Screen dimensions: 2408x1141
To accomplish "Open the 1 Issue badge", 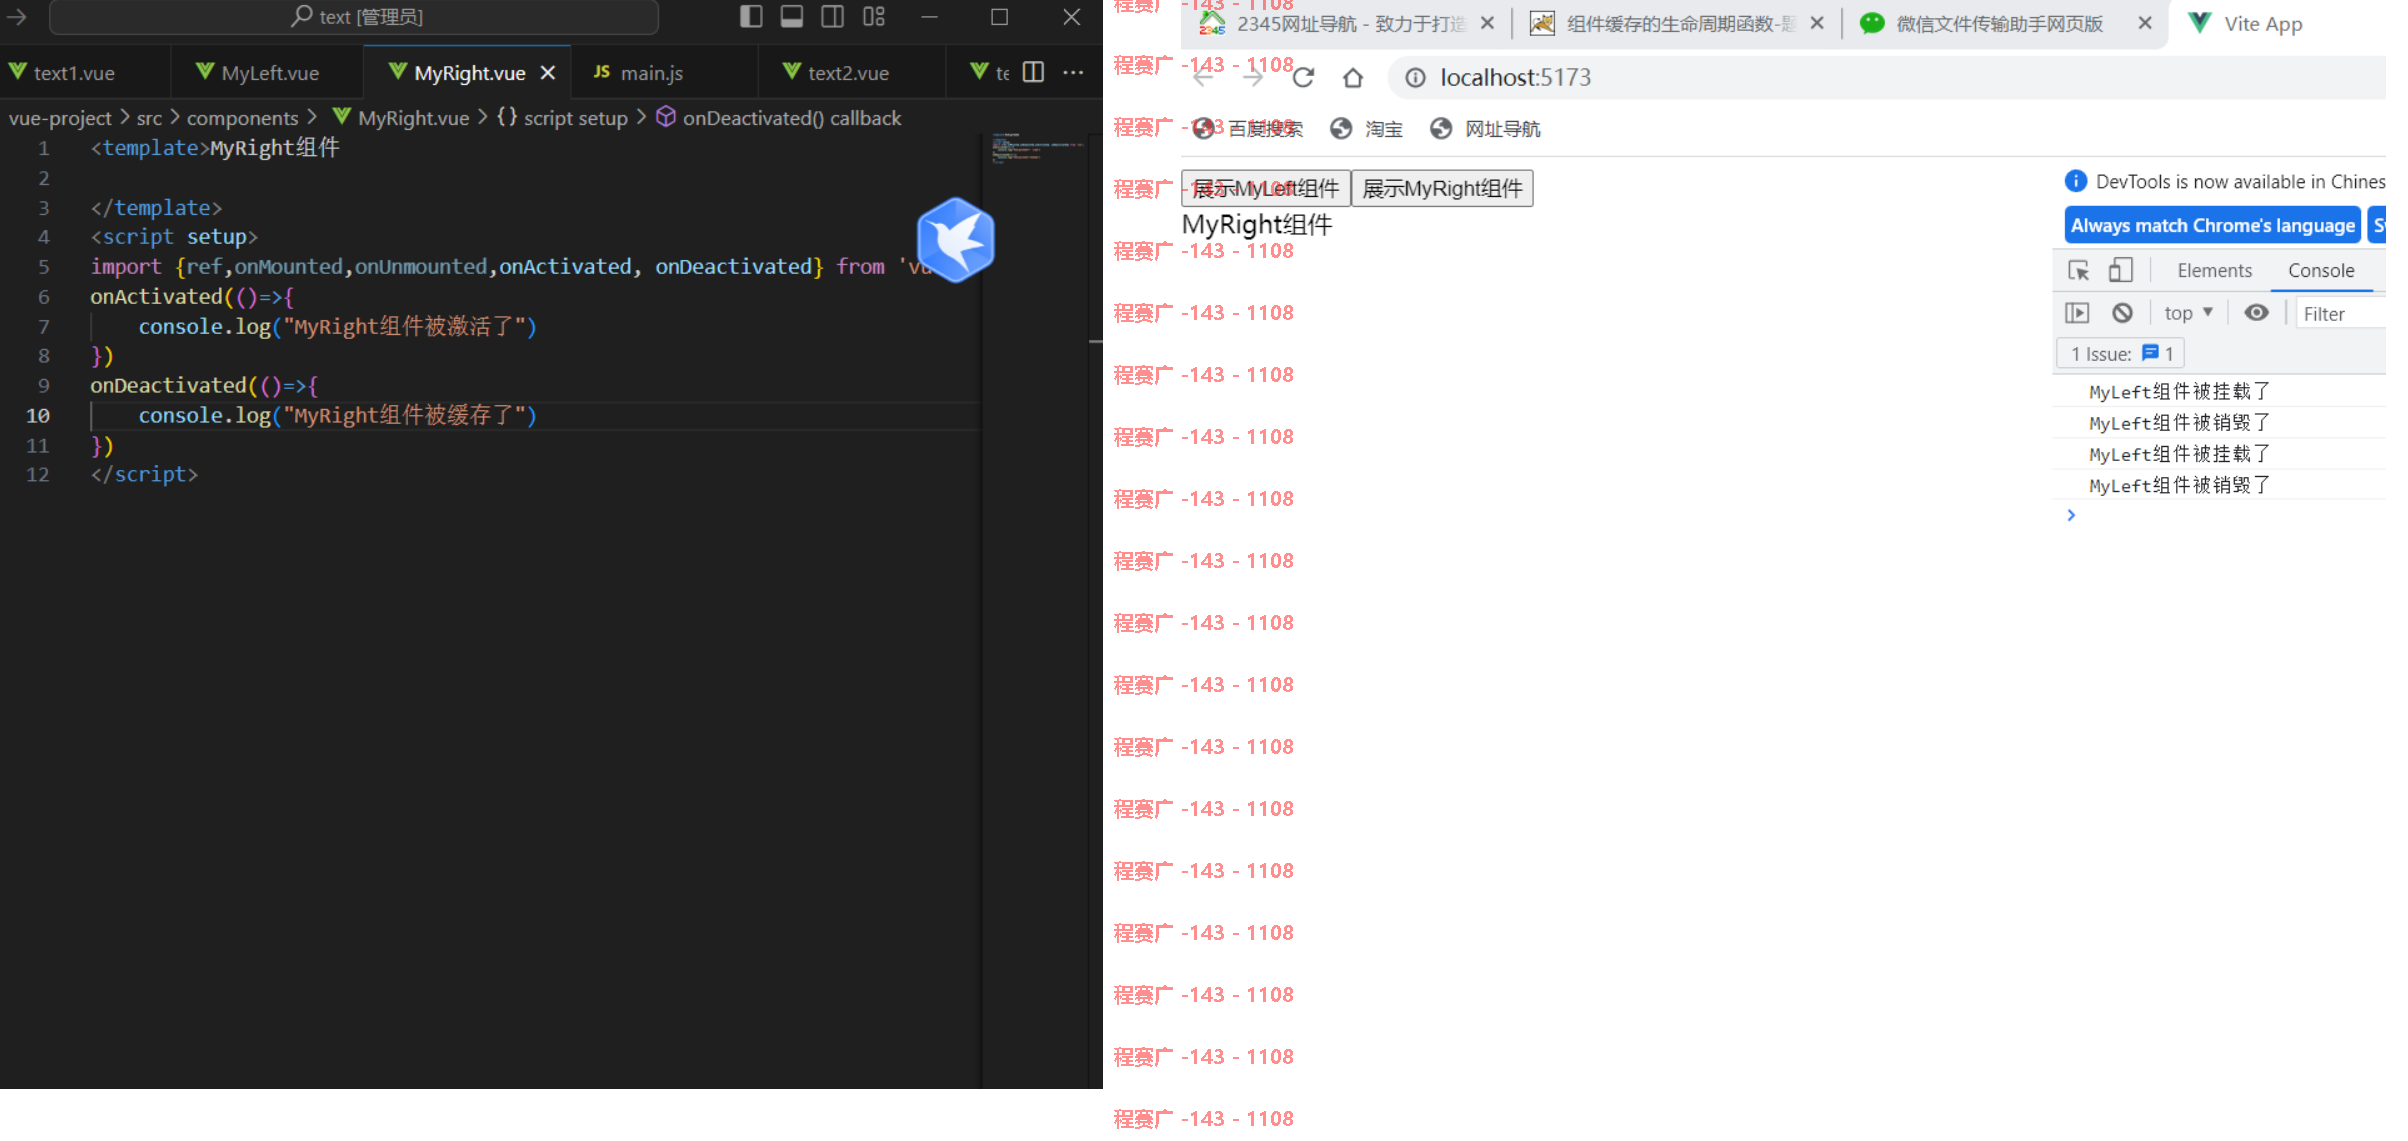I will pyautogui.click(x=2120, y=353).
